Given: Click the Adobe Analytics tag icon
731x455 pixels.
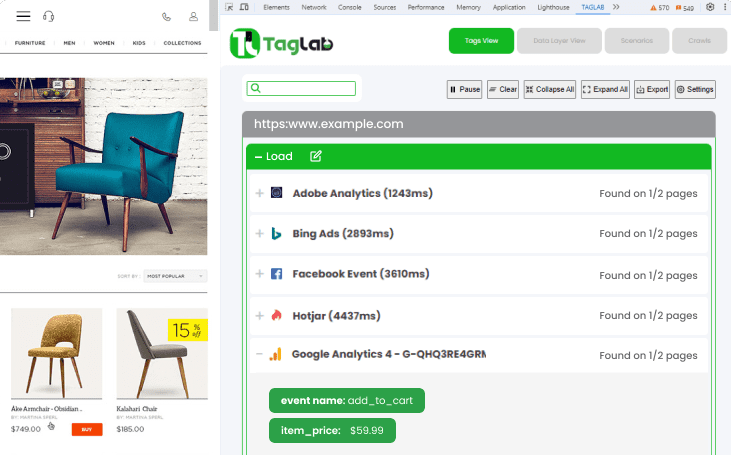Looking at the screenshot, I should (x=276, y=193).
